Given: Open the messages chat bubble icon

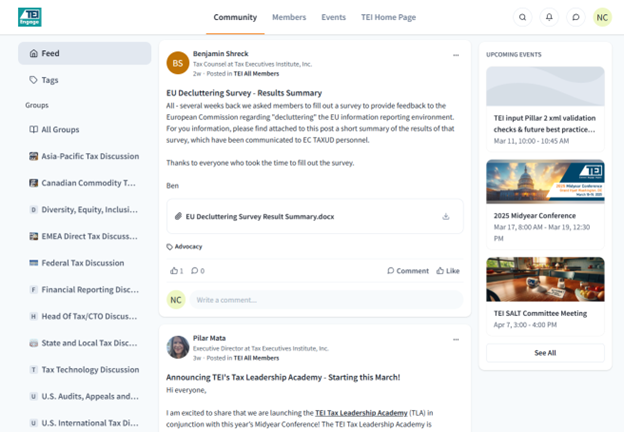Looking at the screenshot, I should [576, 17].
